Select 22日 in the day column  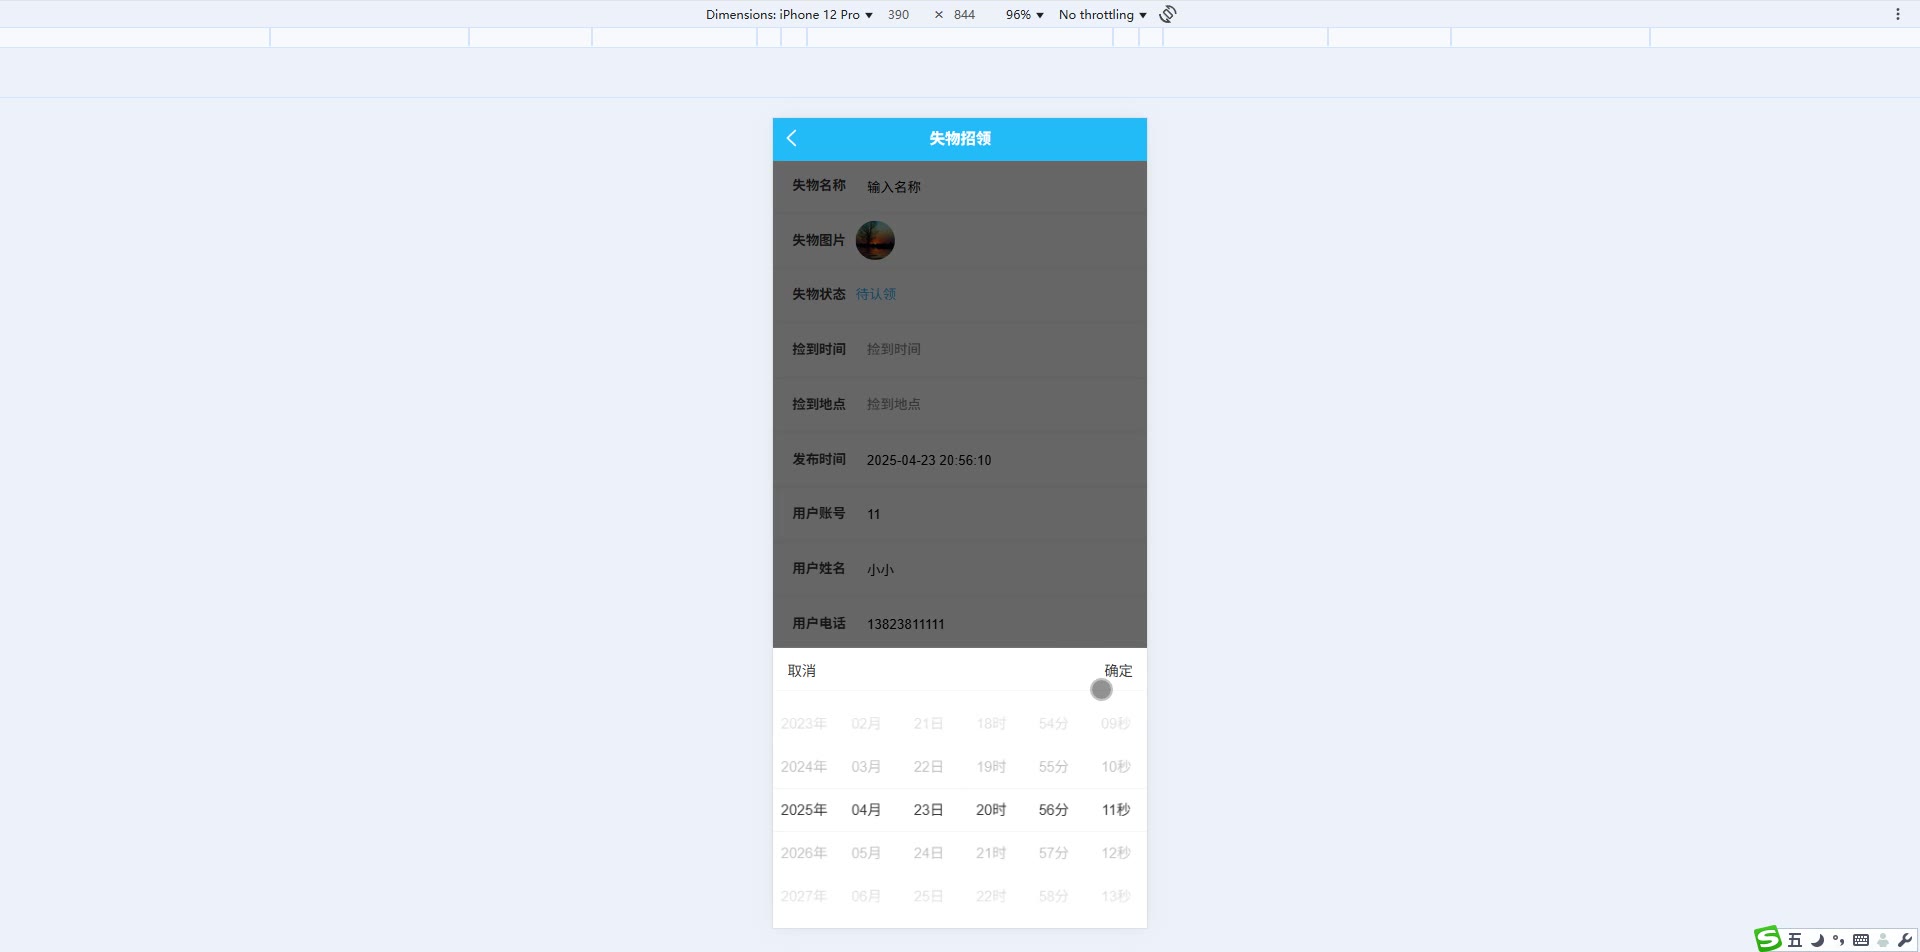[928, 767]
